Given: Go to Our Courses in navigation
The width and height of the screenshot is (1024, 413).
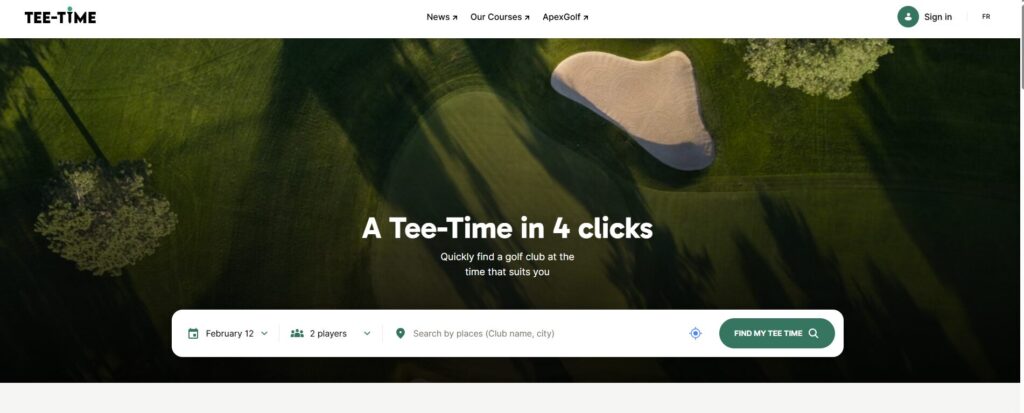Looking at the screenshot, I should pos(495,17).
